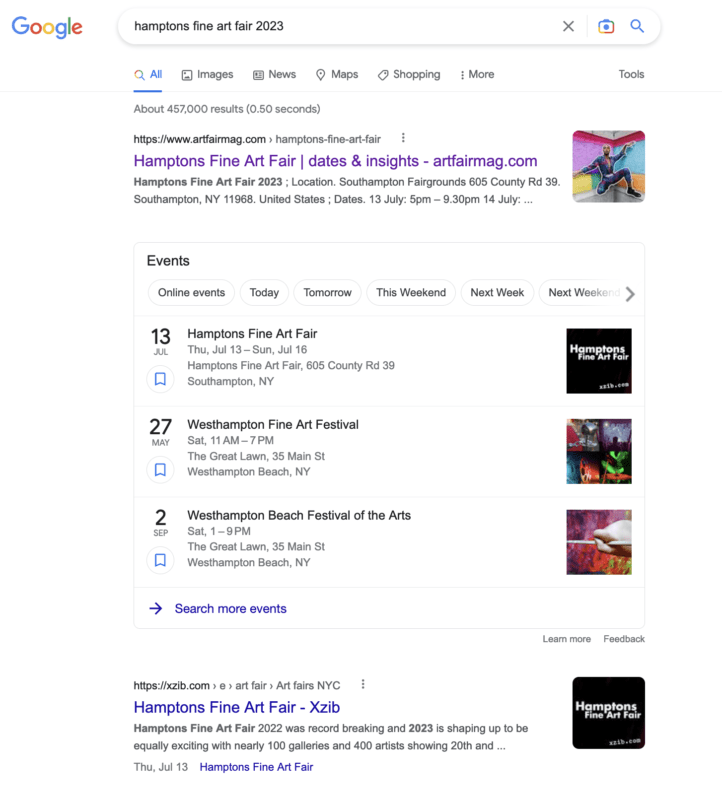Expand the More search options menu
722x800 pixels.
pos(477,74)
